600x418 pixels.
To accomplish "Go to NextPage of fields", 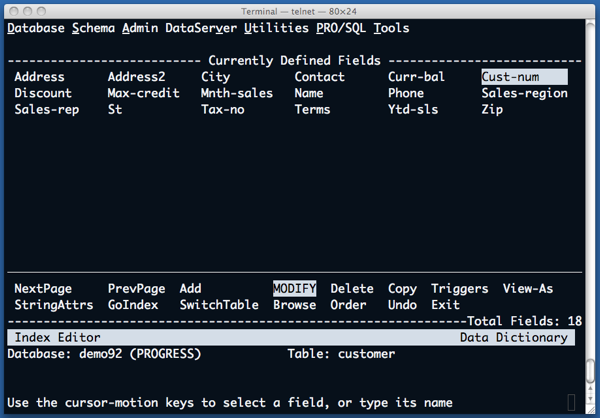I will click(44, 289).
